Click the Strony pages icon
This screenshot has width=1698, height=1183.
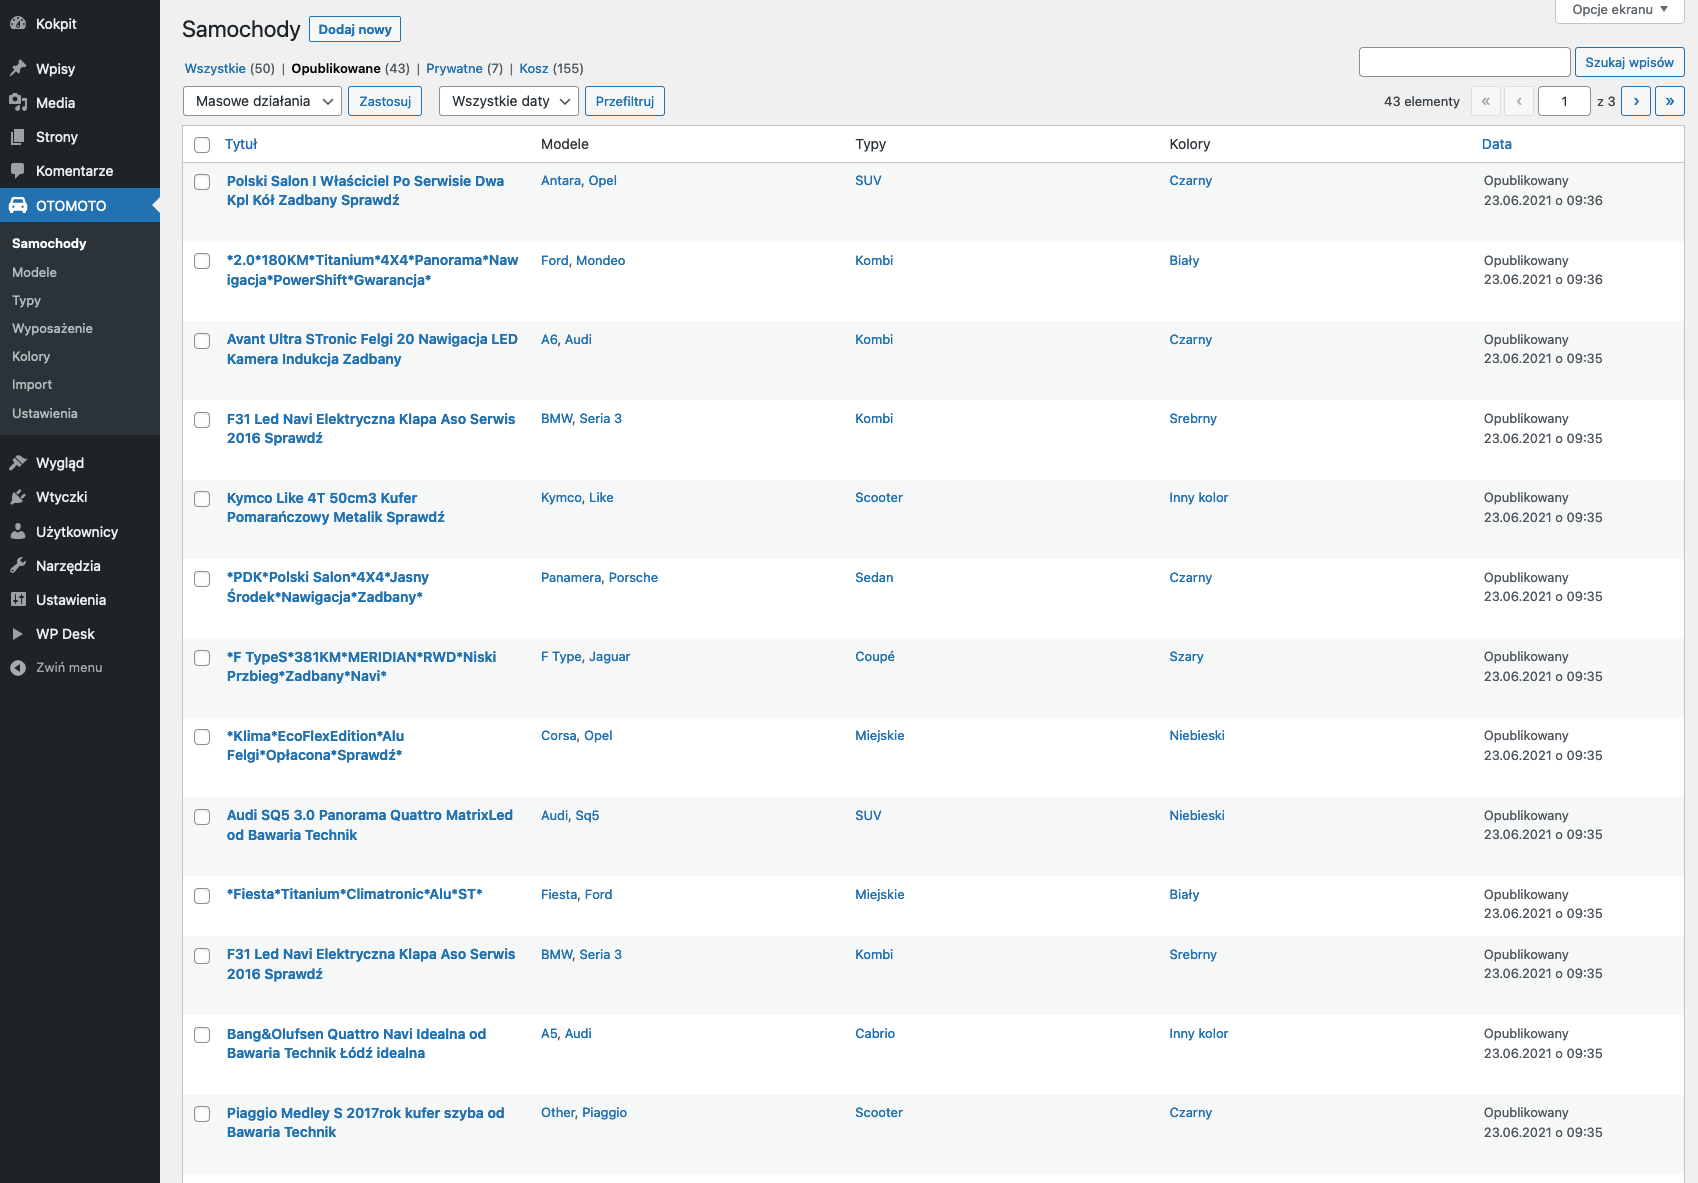point(18,136)
